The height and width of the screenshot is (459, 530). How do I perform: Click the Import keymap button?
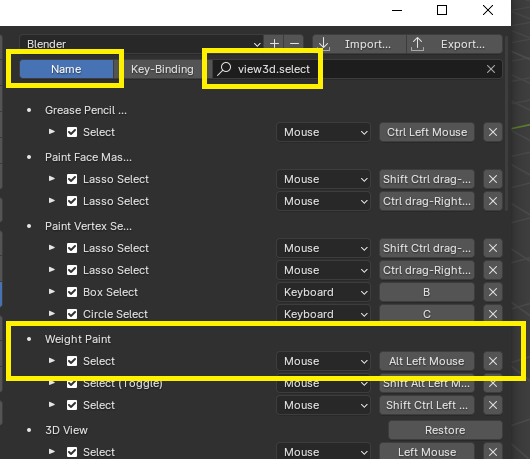[x=359, y=44]
